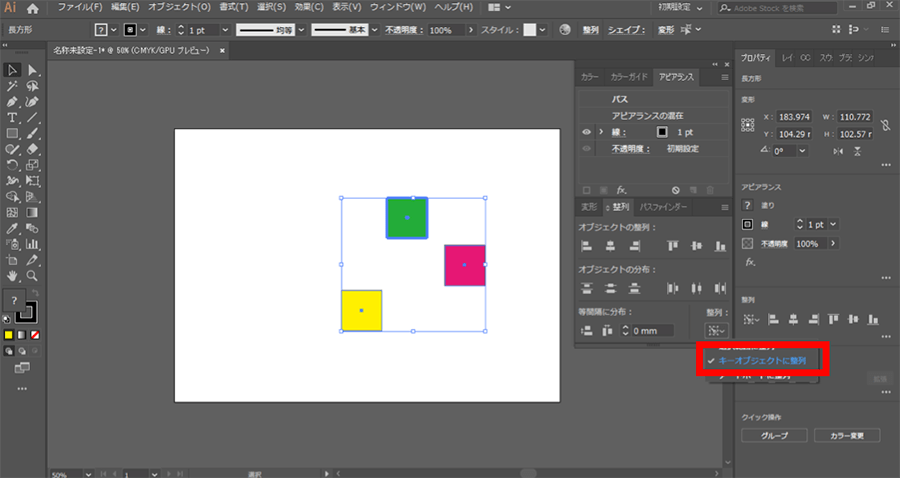Click the X position input field
The width and height of the screenshot is (900, 478).
click(x=795, y=117)
